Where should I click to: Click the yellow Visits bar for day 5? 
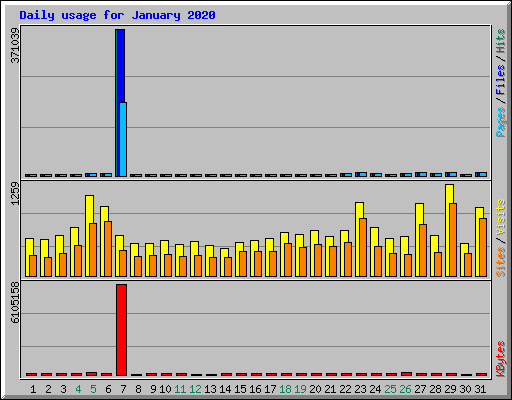(x=89, y=209)
